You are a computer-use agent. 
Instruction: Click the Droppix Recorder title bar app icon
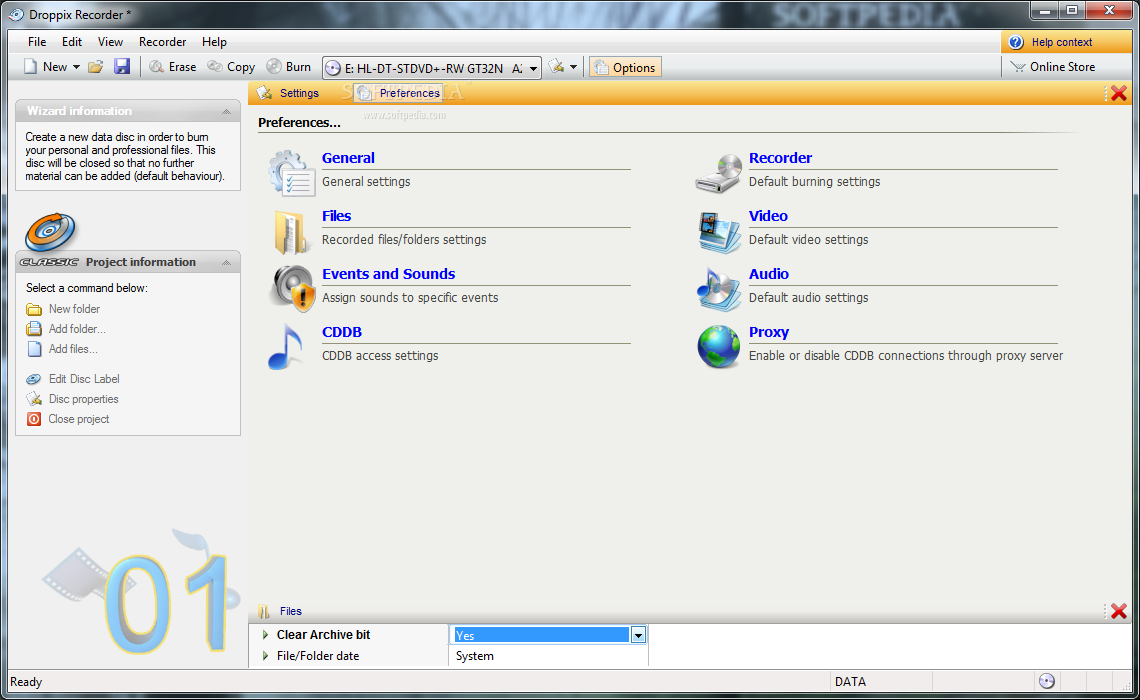tap(16, 15)
